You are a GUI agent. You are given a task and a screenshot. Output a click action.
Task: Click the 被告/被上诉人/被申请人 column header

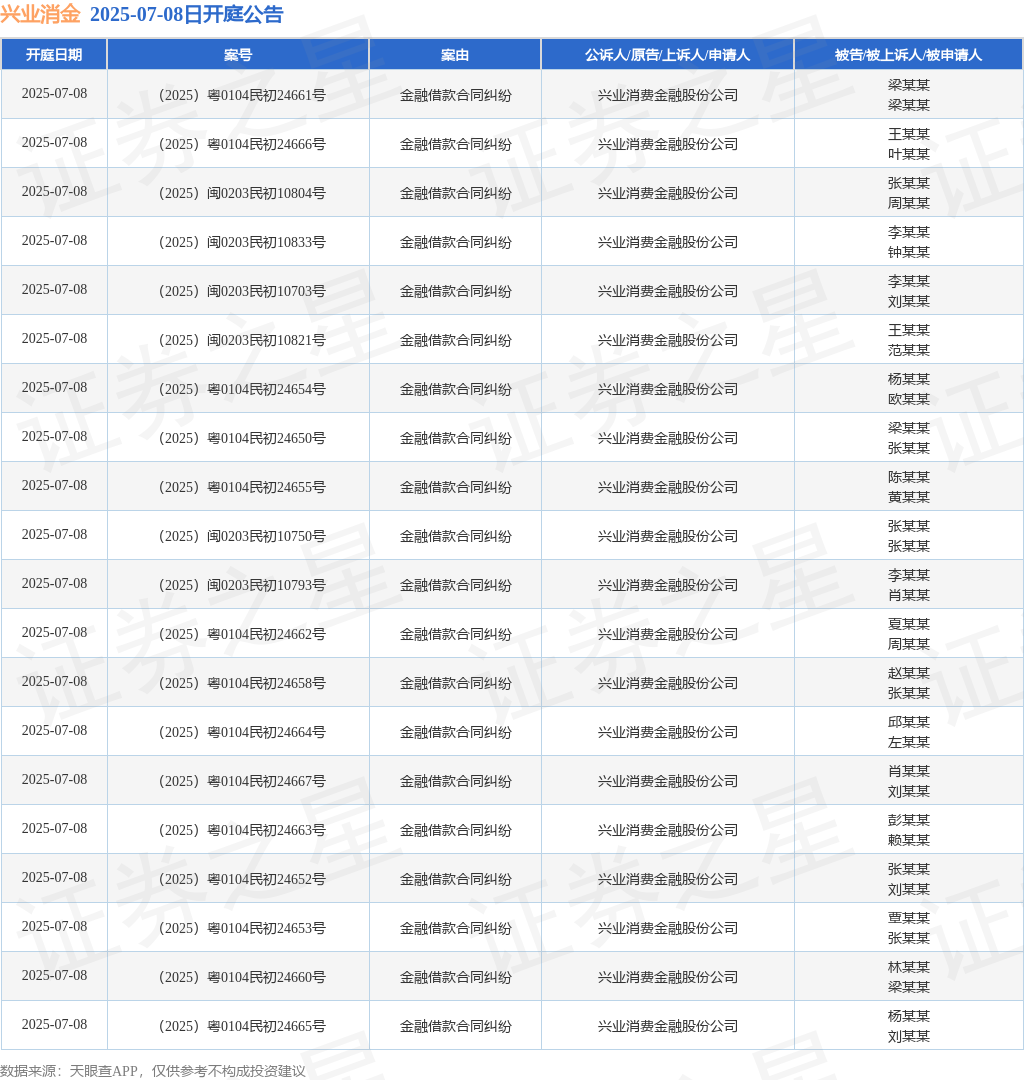pyautogui.click(x=908, y=55)
